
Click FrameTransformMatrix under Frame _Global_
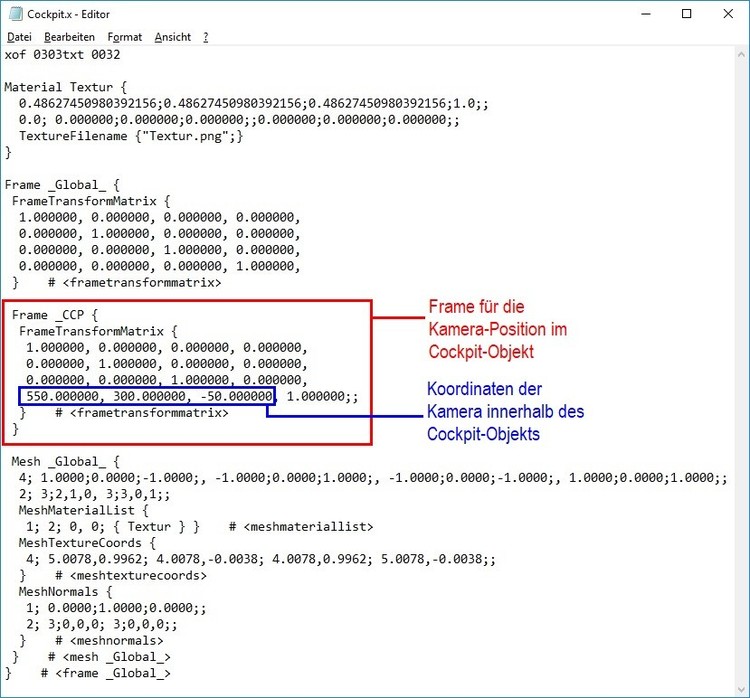coord(91,201)
